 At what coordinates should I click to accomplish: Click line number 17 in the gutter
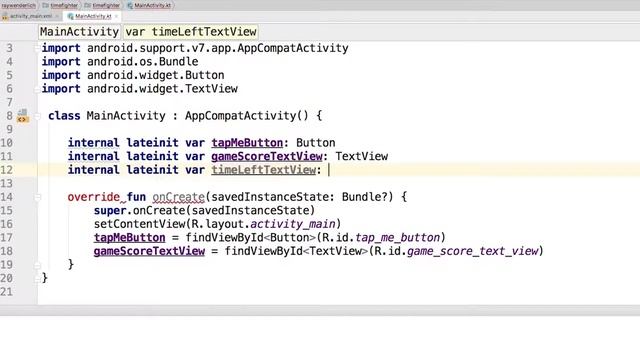click(7, 238)
